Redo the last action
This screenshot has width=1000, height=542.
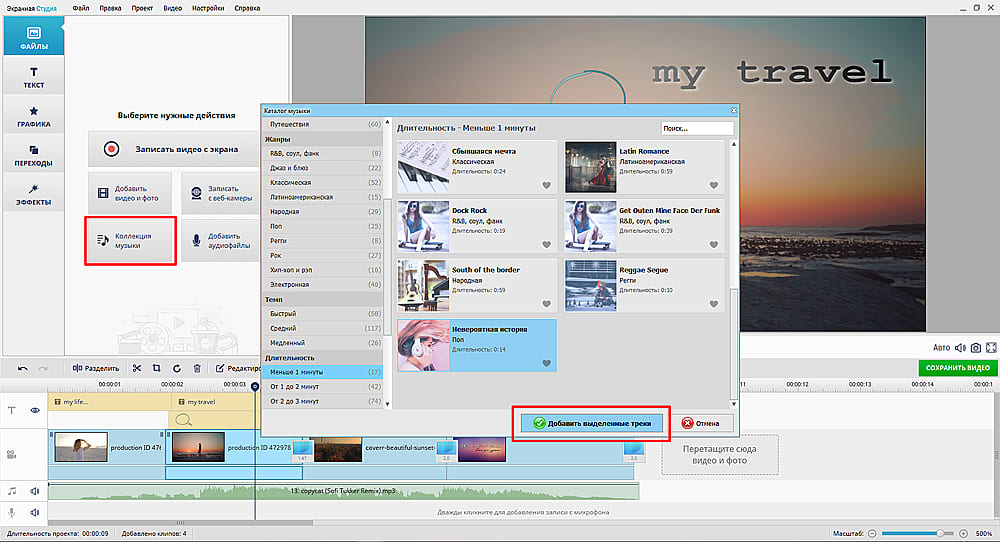pyautogui.click(x=43, y=368)
